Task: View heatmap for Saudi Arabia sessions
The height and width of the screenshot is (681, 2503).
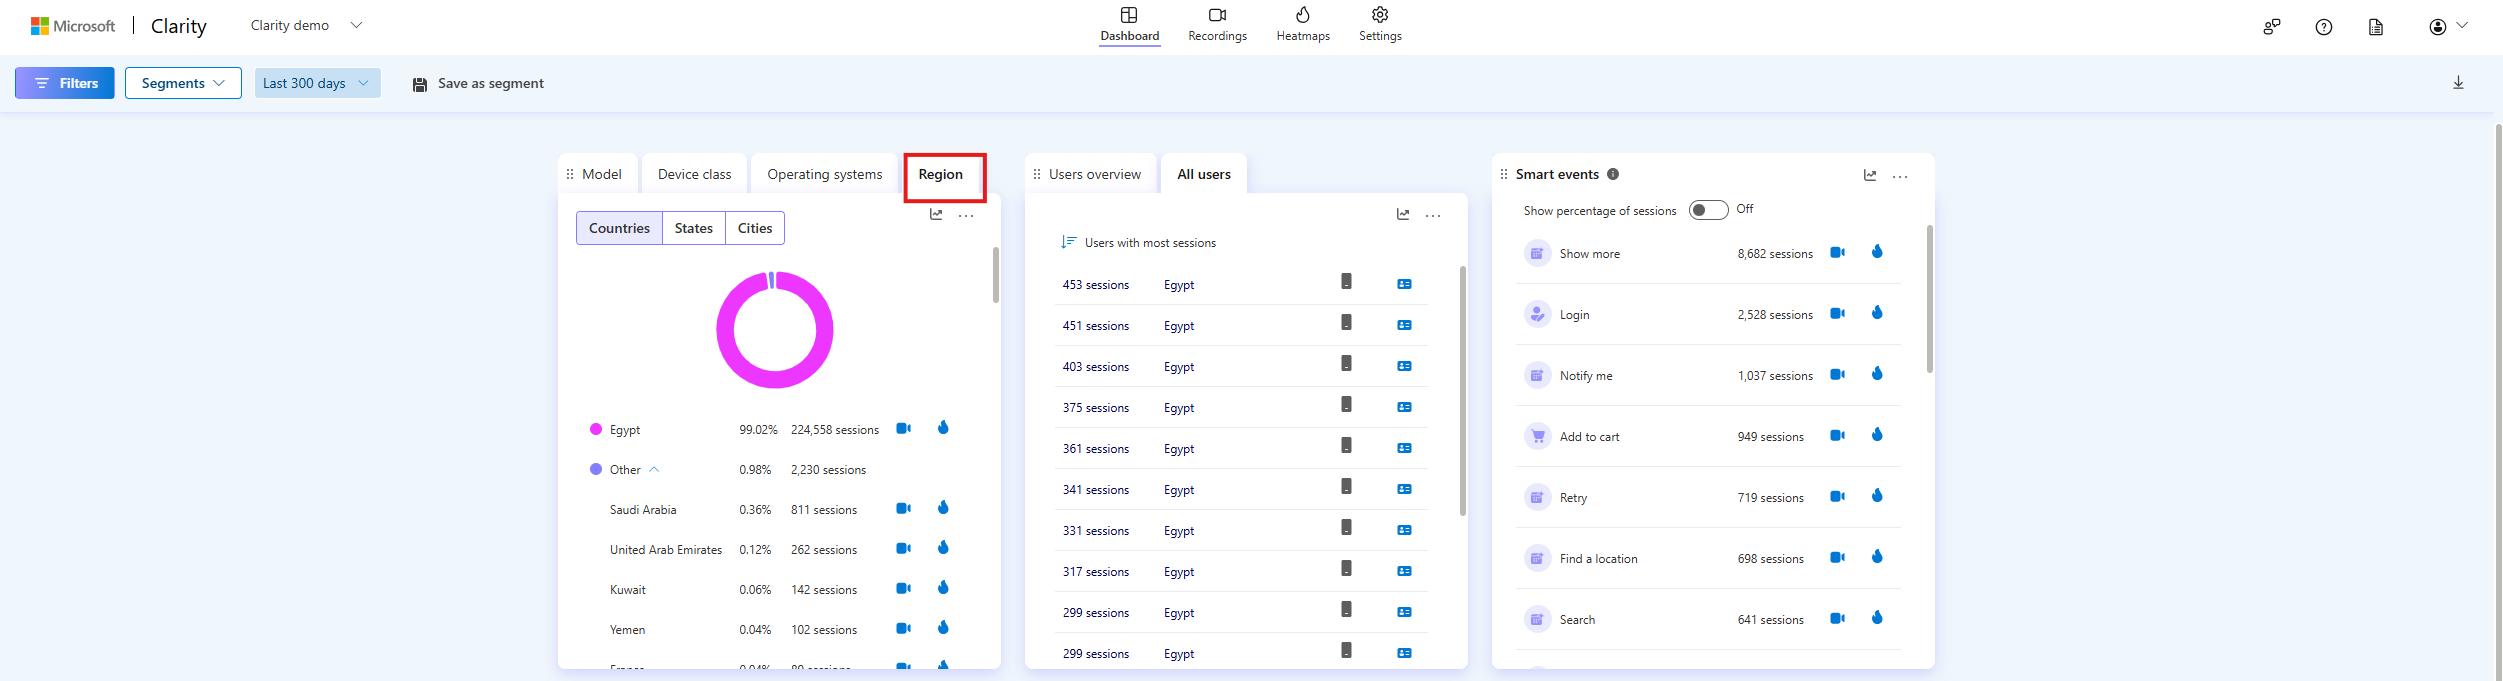Action: tap(943, 508)
